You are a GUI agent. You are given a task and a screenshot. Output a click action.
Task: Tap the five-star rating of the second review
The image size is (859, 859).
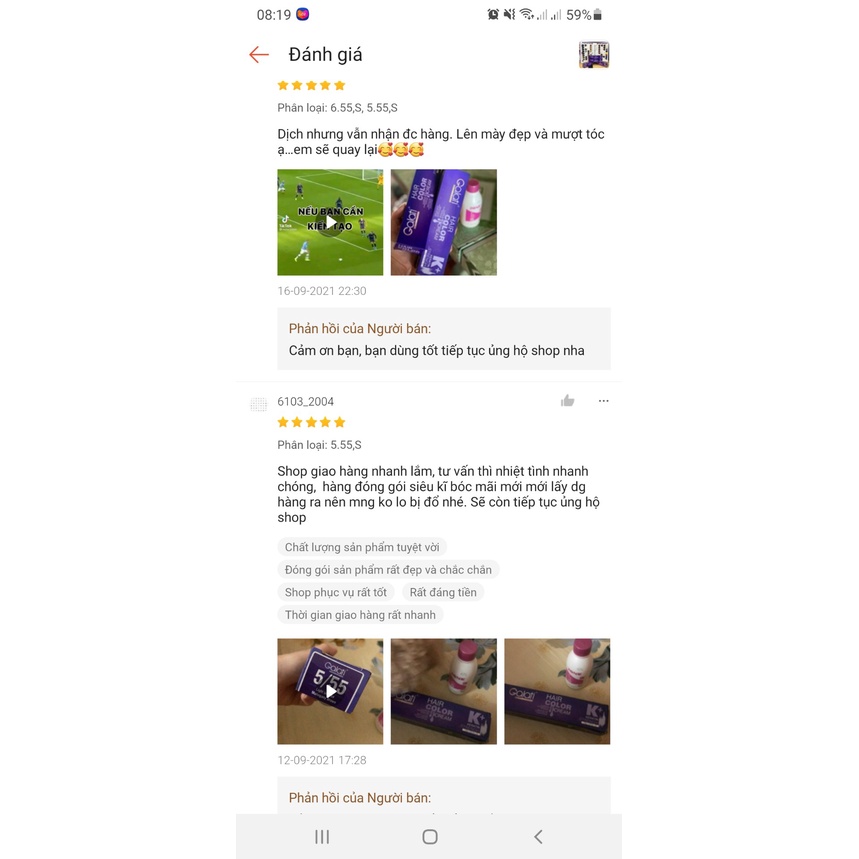point(311,422)
